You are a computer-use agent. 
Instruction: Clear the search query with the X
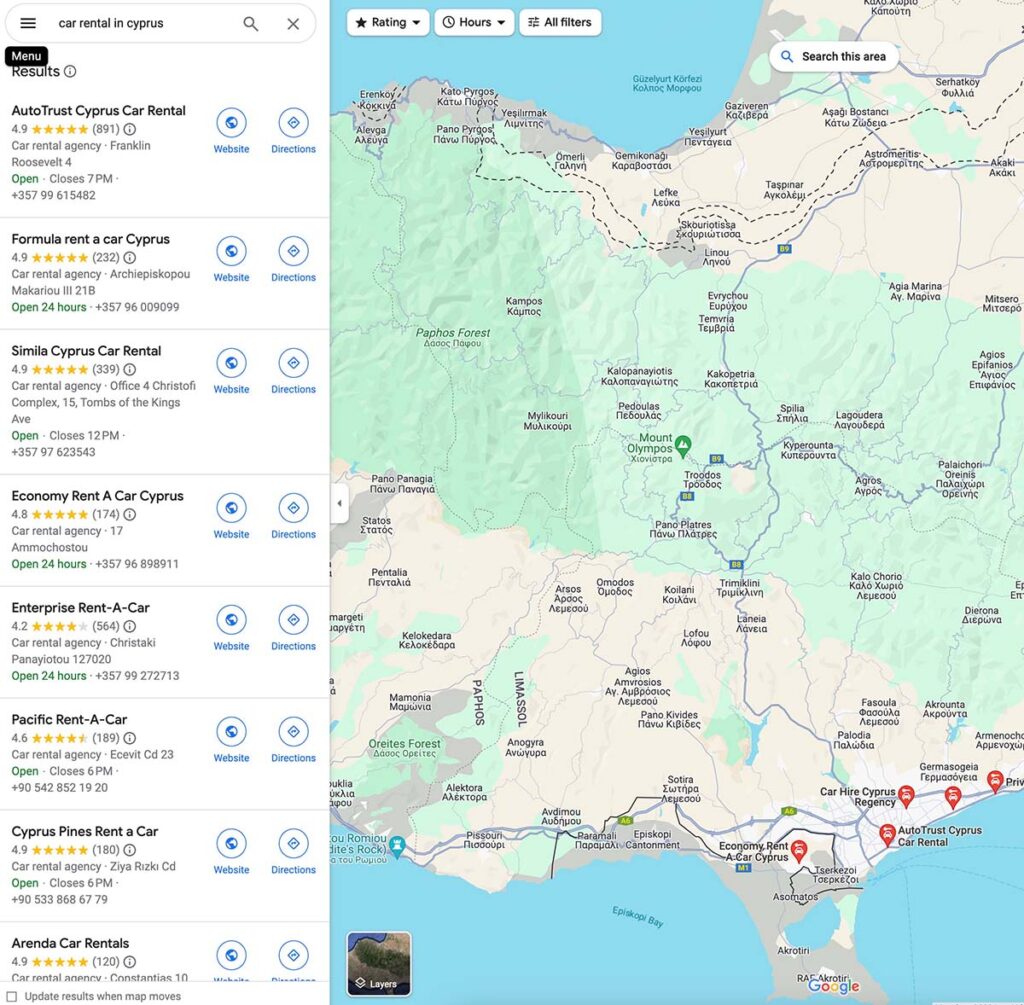293,23
